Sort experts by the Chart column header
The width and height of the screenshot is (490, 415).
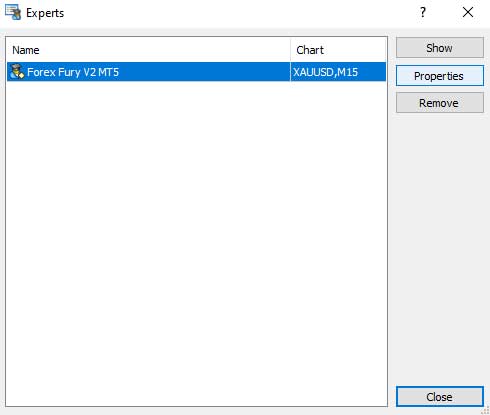[338, 50]
